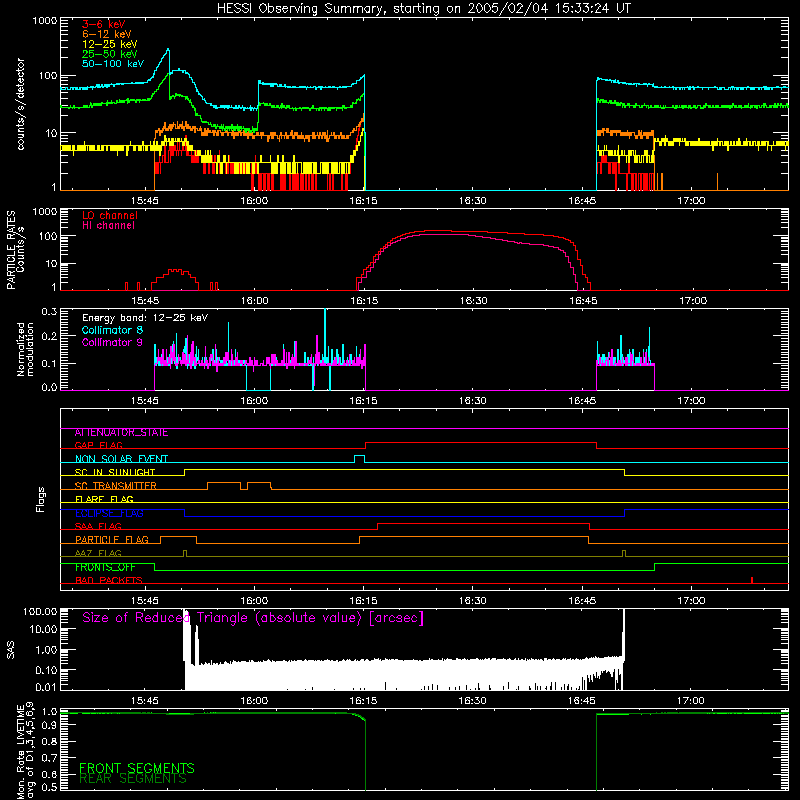The height and width of the screenshot is (800, 800).
Task: Click the red BAD_PACKETS spike after 17:00
Action: (752, 580)
